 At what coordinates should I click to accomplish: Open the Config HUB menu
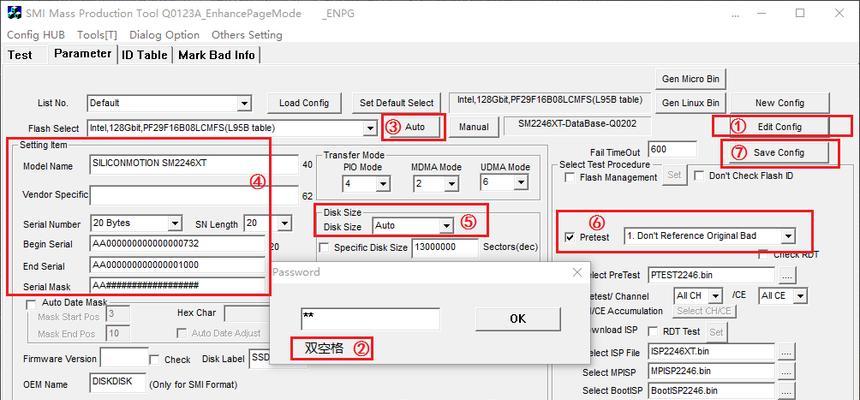coord(36,35)
